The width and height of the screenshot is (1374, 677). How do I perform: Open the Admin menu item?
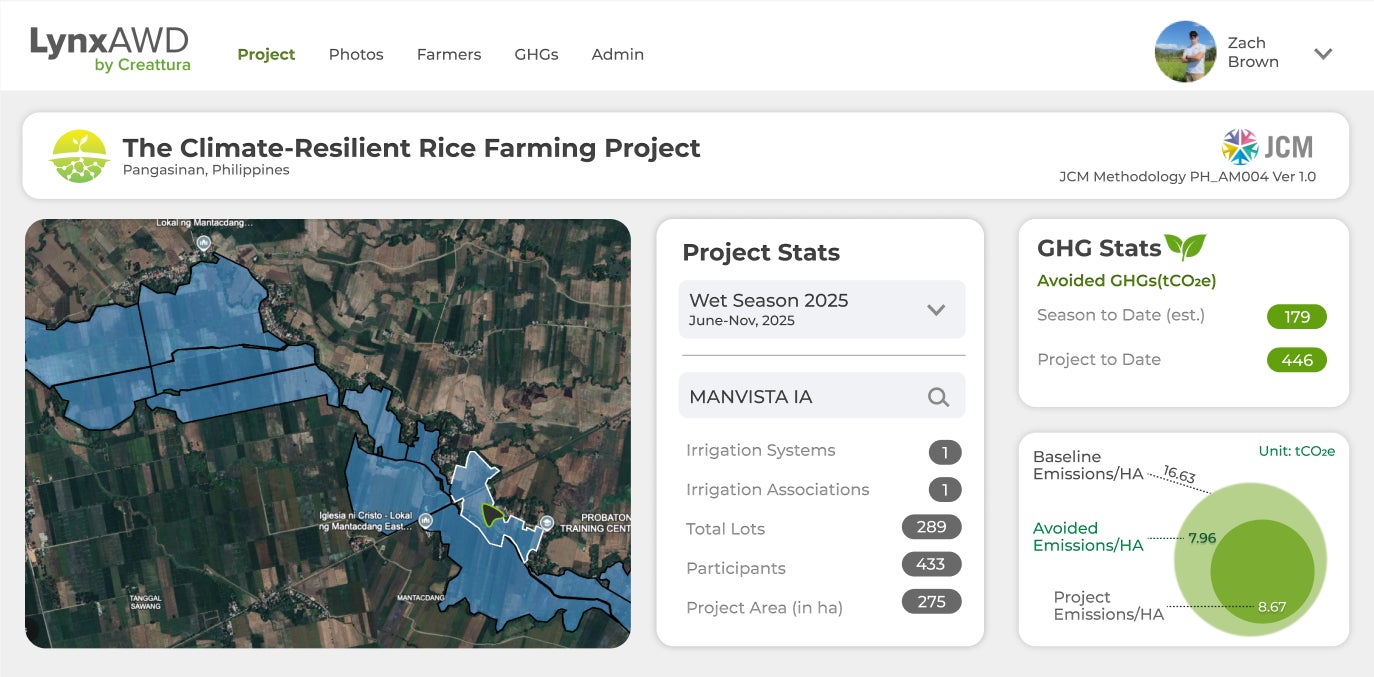617,55
